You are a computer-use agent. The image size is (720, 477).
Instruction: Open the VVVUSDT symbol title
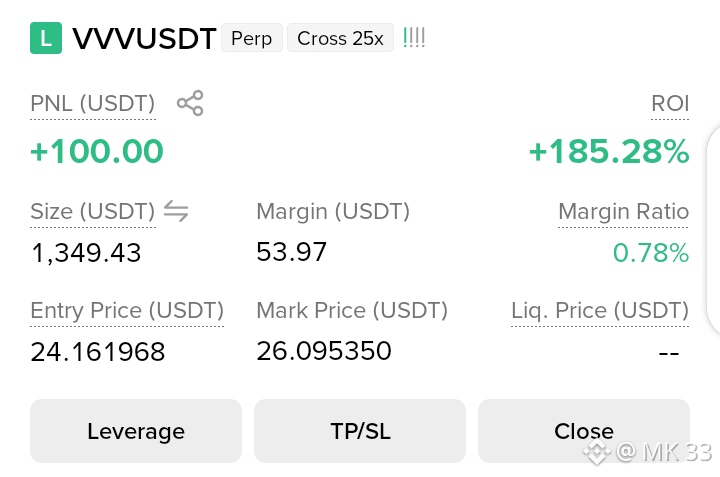click(x=144, y=38)
